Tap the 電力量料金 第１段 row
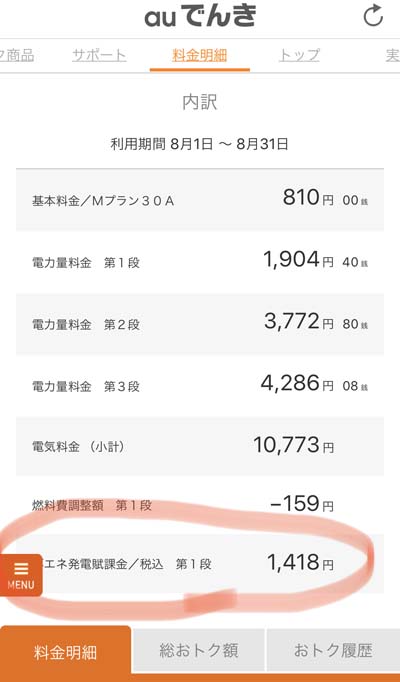This screenshot has height=682, width=400. [x=200, y=262]
